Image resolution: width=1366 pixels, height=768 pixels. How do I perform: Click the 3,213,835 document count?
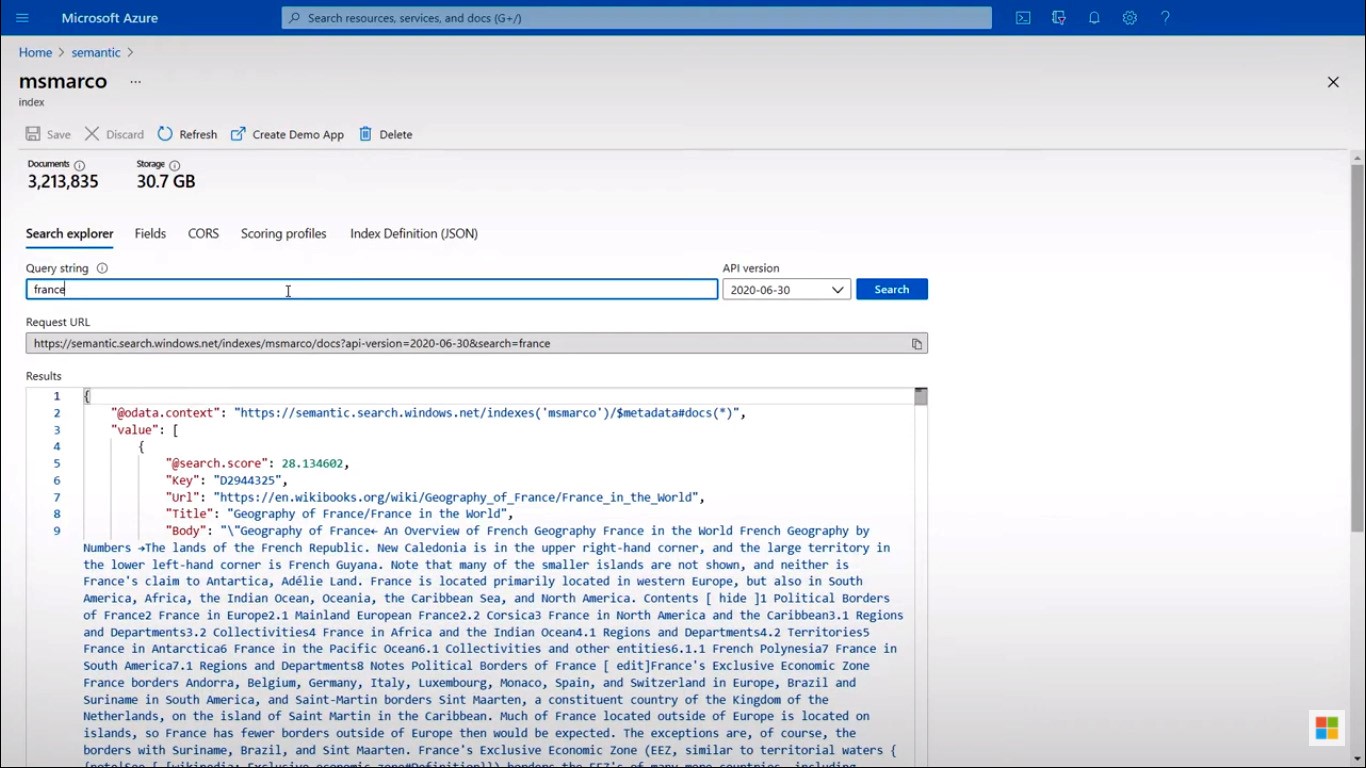63,182
